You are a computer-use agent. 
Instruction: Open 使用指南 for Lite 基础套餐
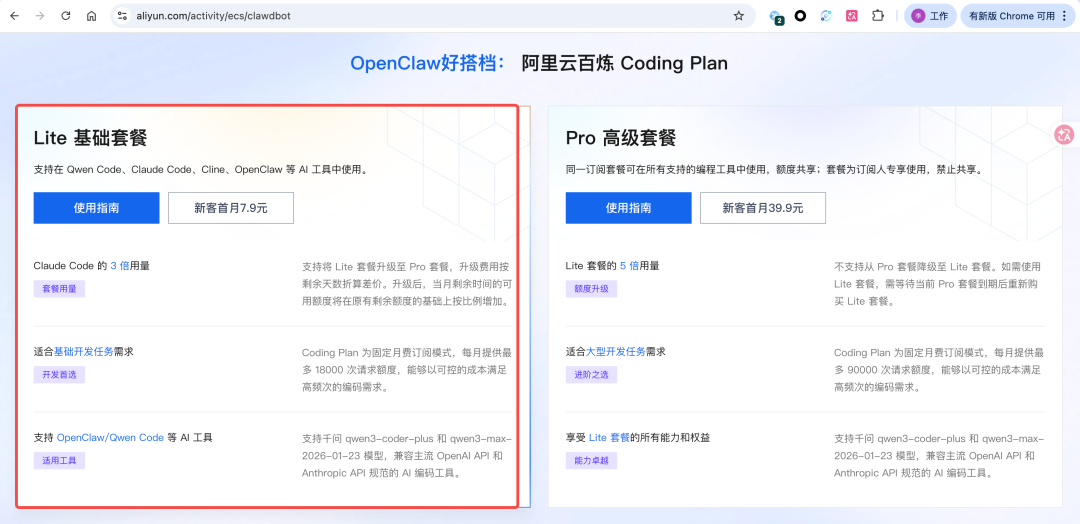[x=96, y=208]
